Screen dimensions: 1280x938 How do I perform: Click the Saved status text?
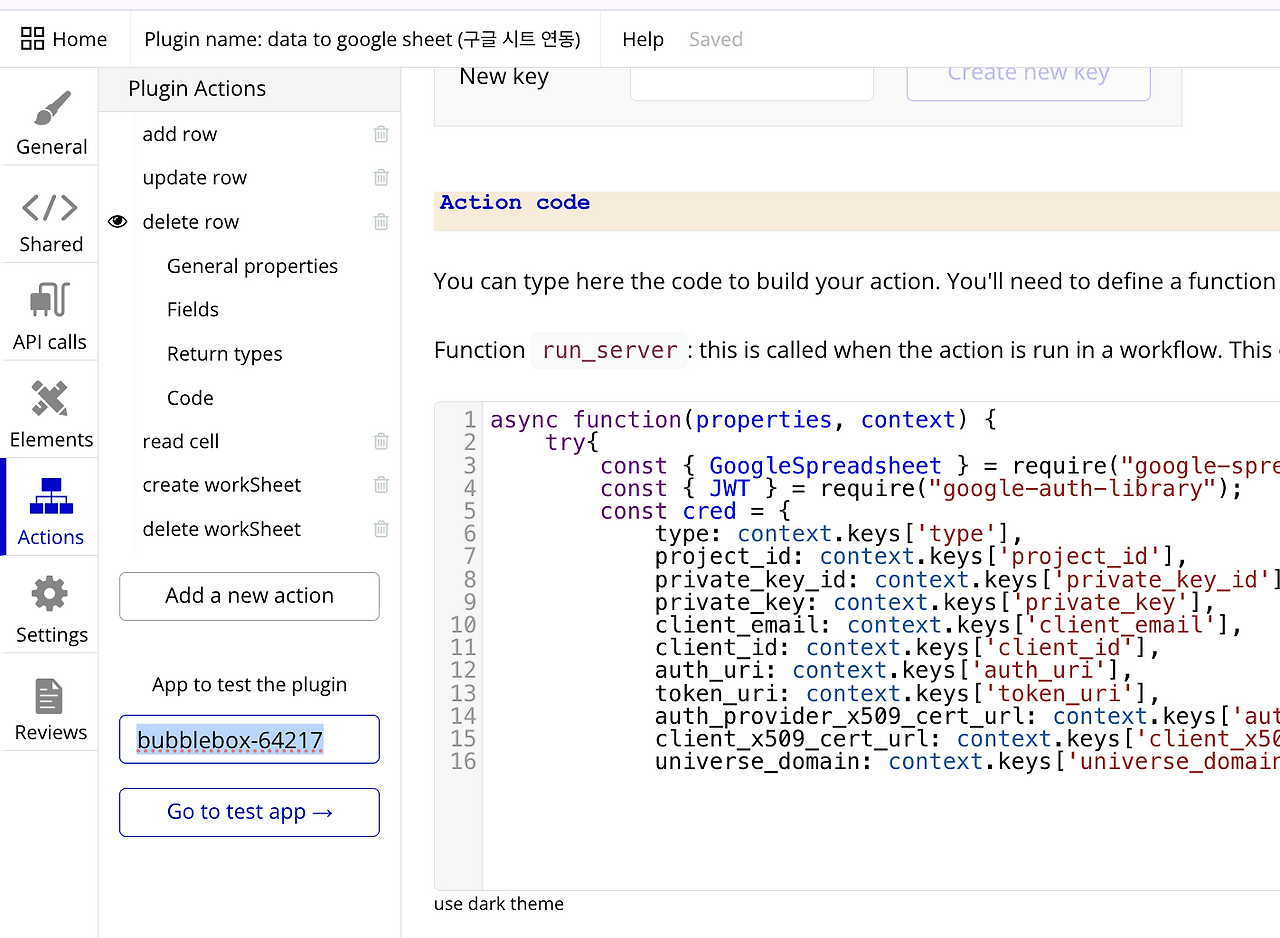pos(716,39)
